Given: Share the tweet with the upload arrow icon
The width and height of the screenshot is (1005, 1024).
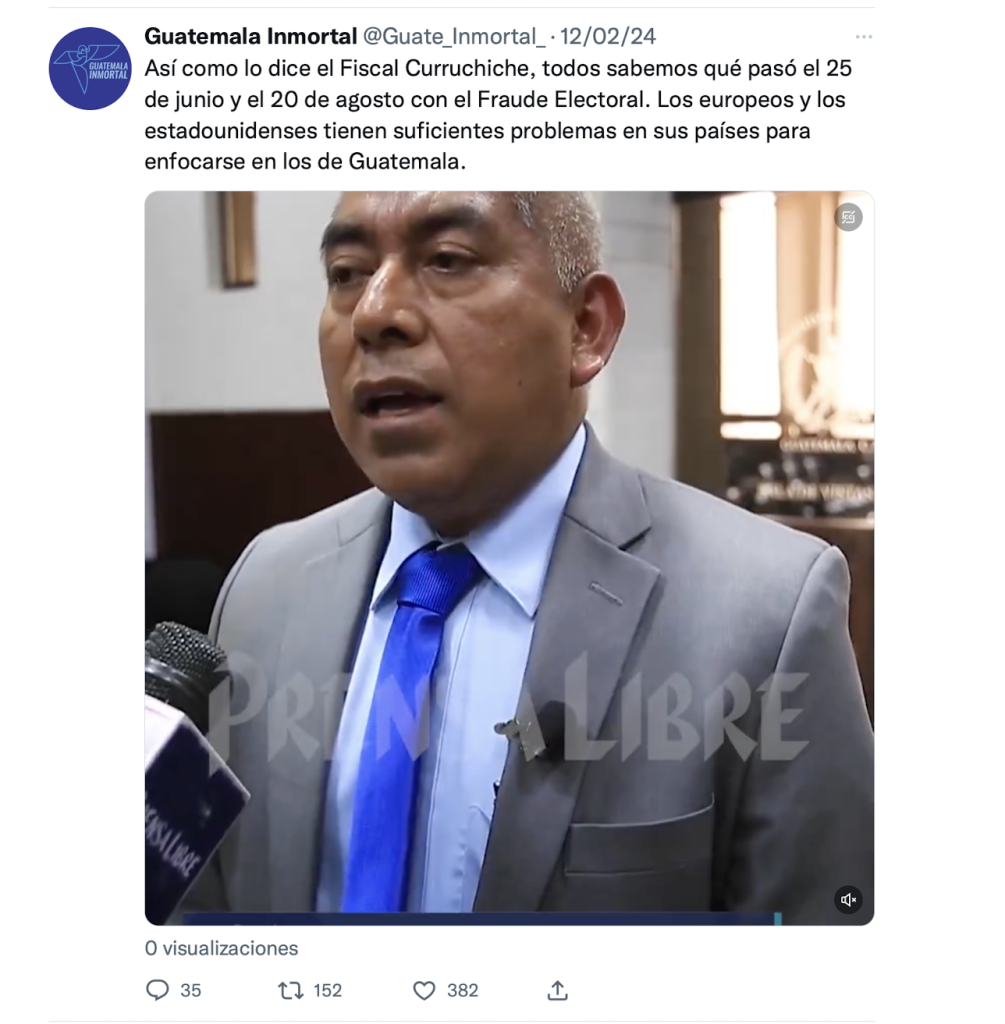Looking at the screenshot, I should pyautogui.click(x=557, y=991).
